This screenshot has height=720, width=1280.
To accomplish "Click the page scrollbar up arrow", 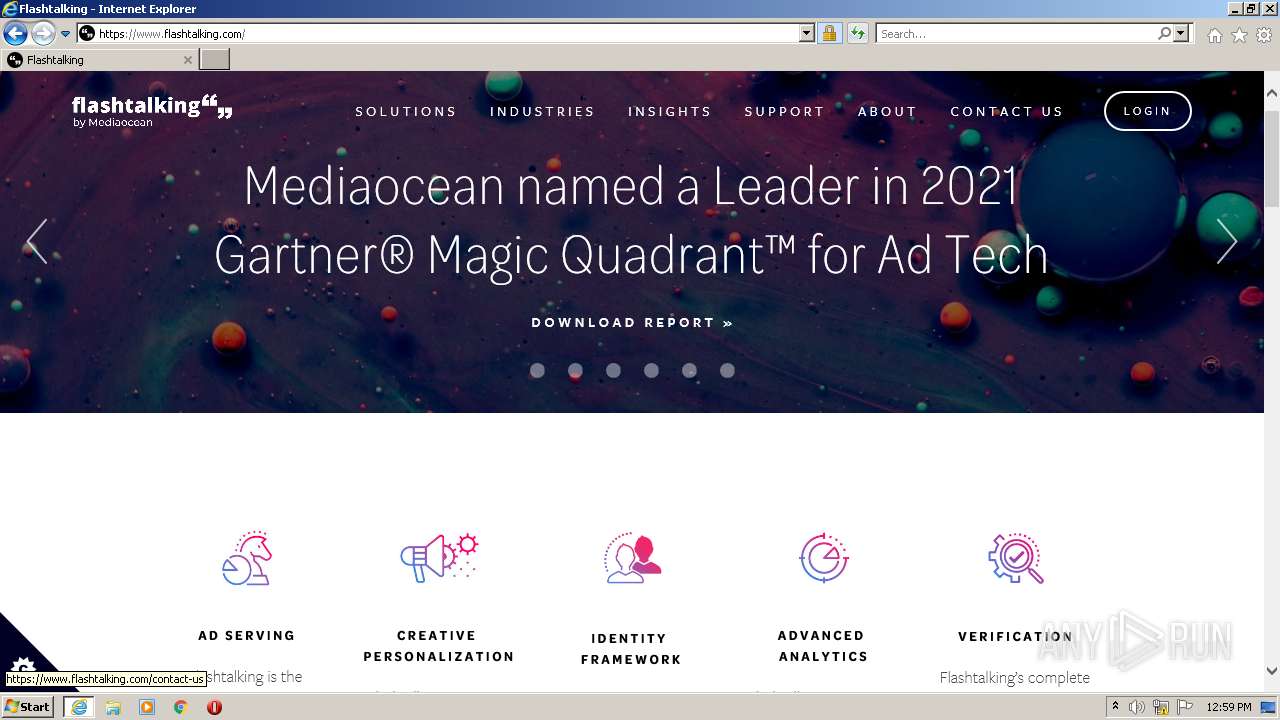I will pyautogui.click(x=1272, y=92).
